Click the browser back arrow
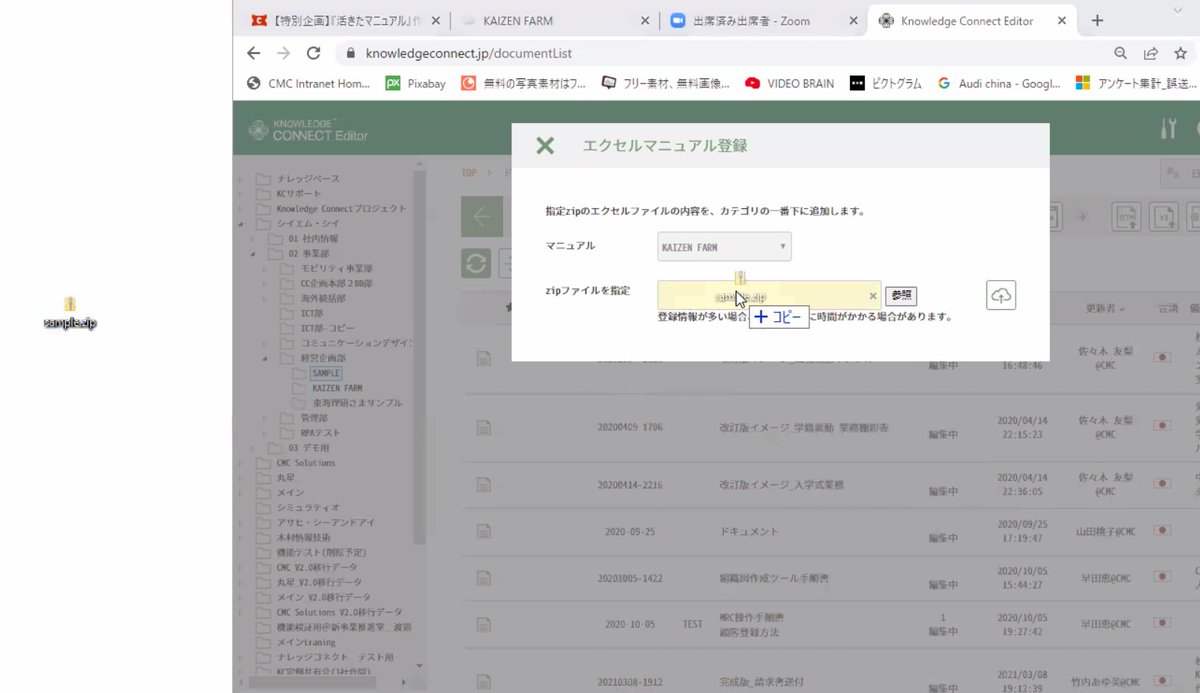 point(253,53)
